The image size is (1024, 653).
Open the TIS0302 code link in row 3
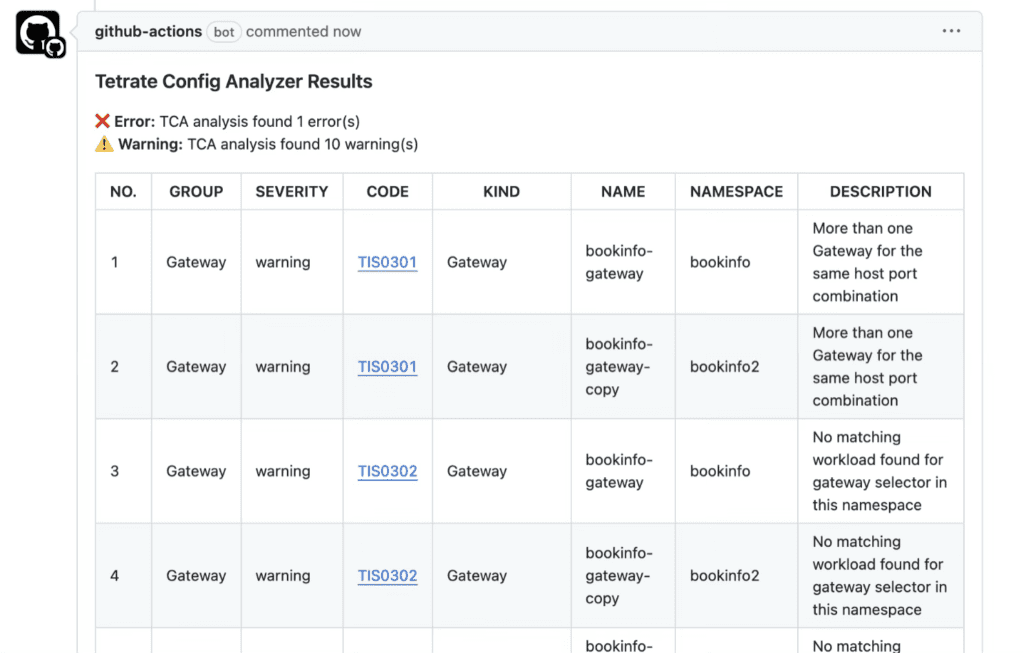387,471
